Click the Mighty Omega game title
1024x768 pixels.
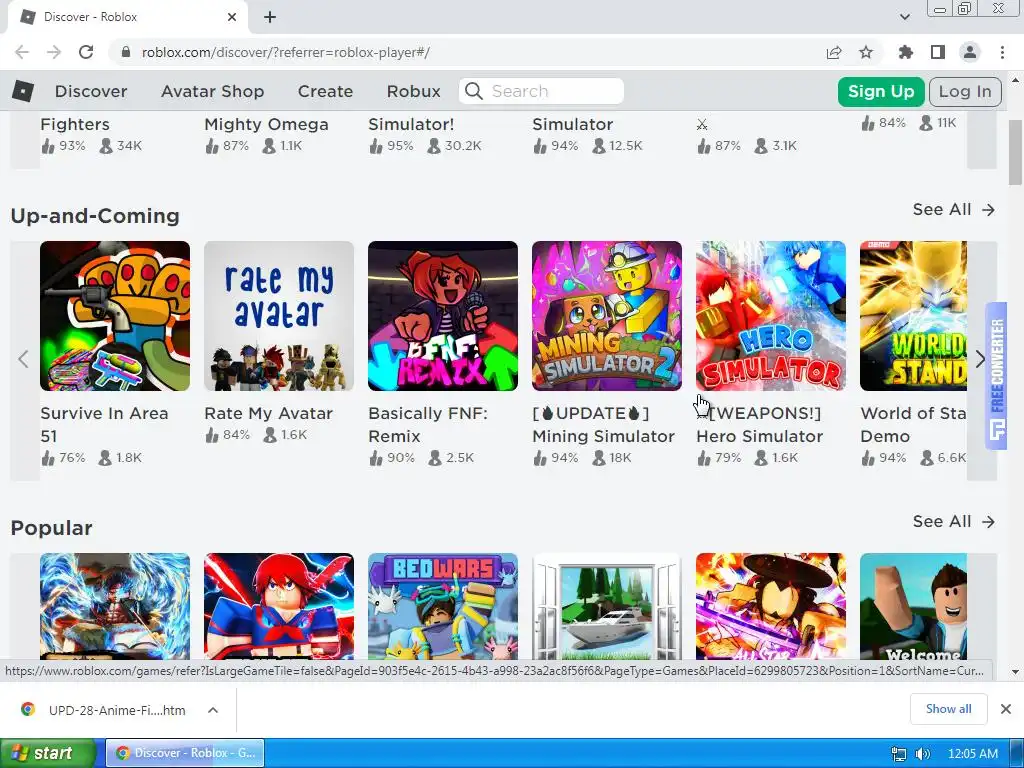[x=266, y=124]
